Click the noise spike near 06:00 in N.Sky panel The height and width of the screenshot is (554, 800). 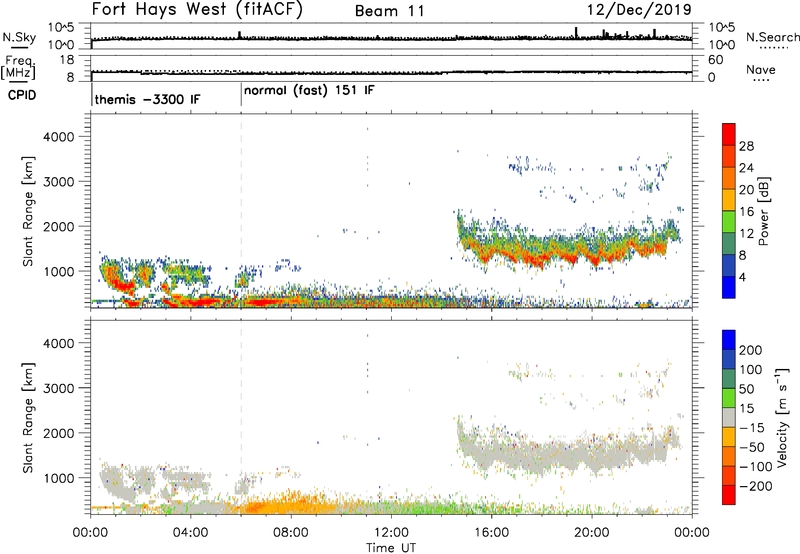click(240, 35)
